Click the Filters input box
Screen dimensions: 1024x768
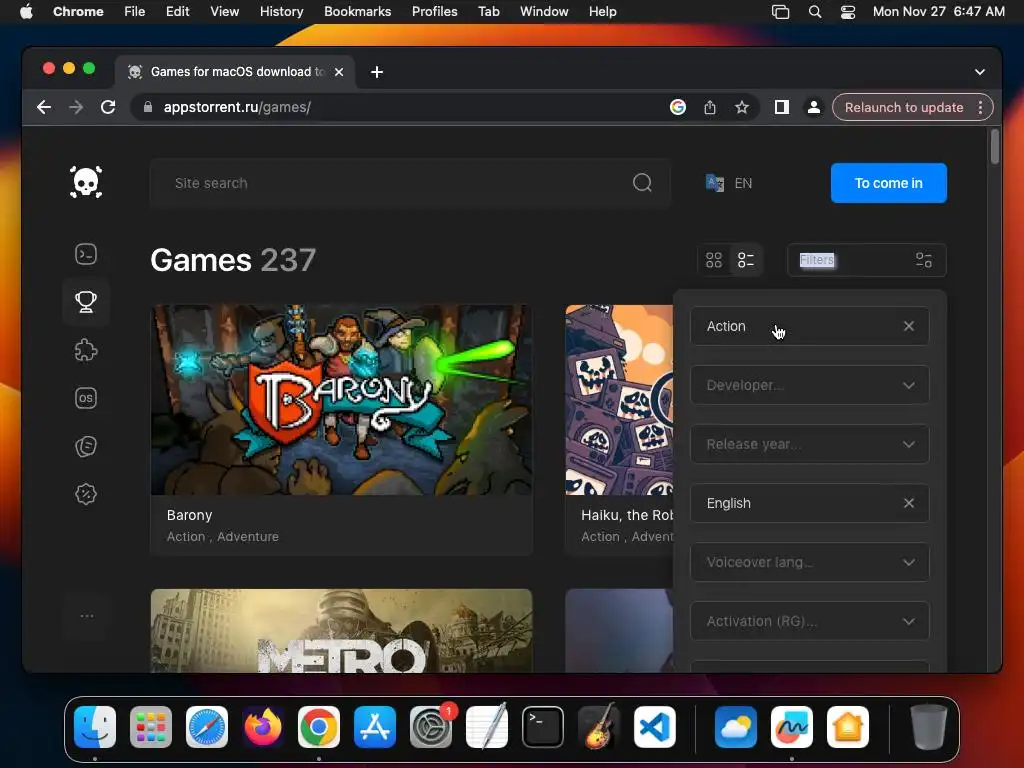(867, 260)
